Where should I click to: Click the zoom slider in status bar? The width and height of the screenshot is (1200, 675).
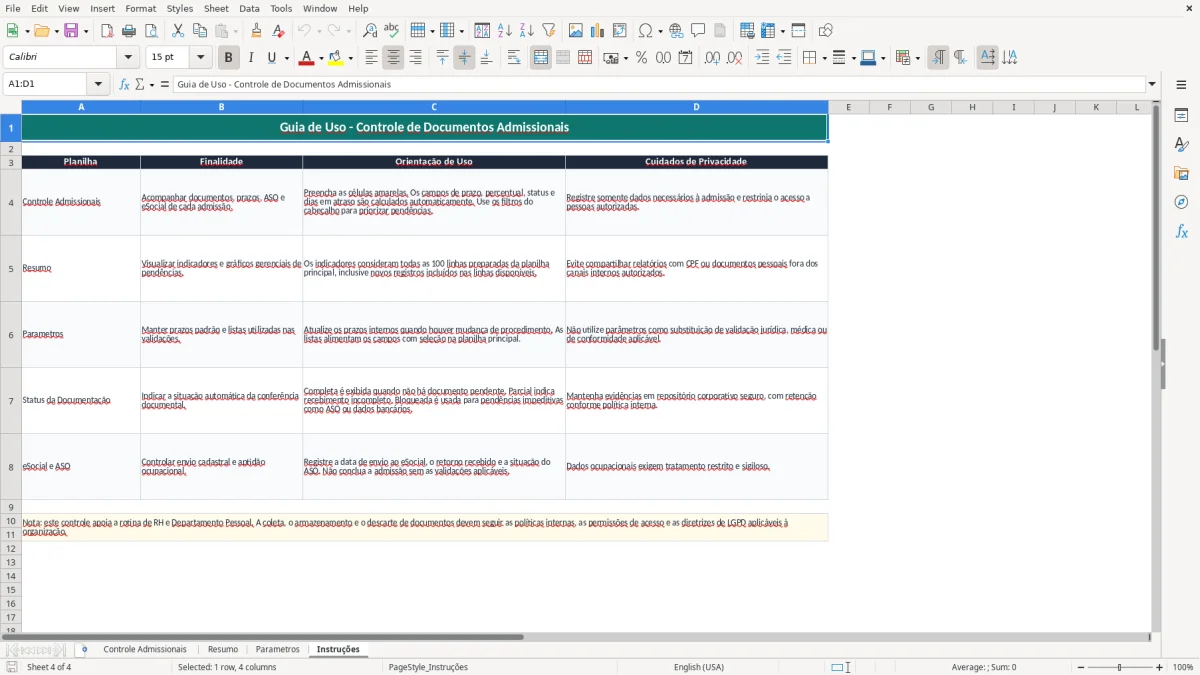[x=1120, y=667]
